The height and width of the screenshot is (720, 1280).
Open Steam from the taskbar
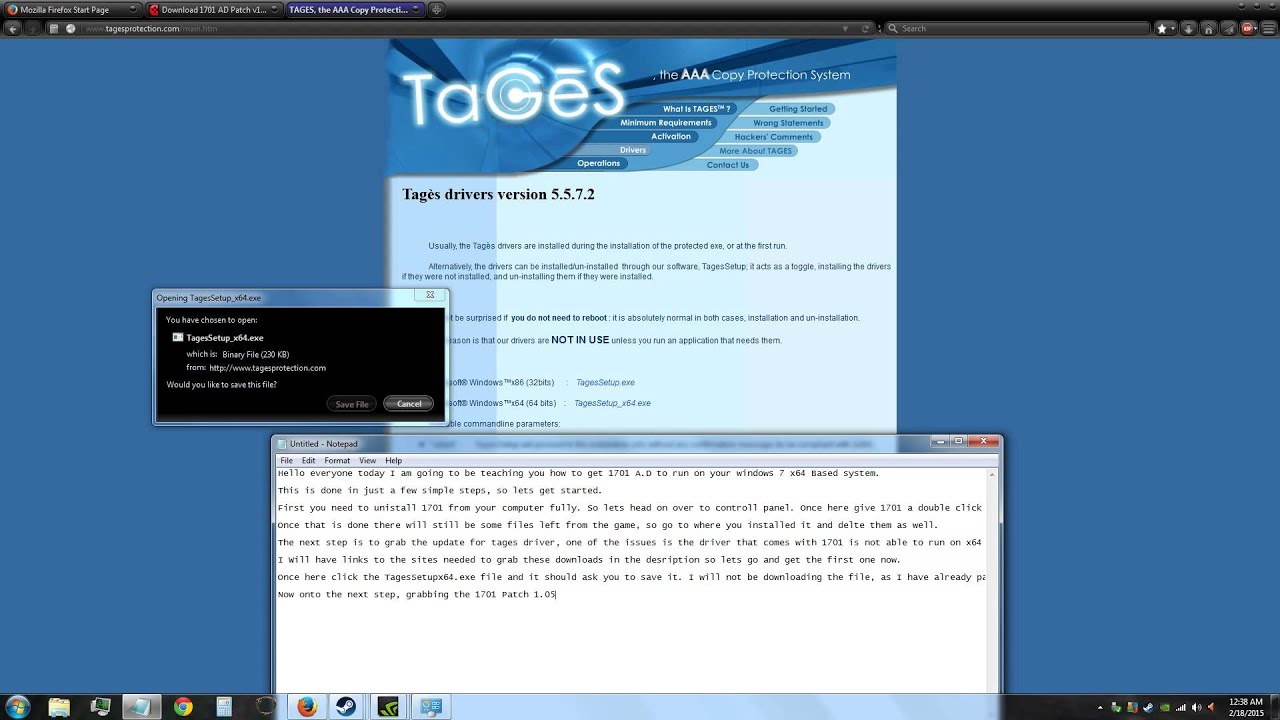pyautogui.click(x=348, y=706)
